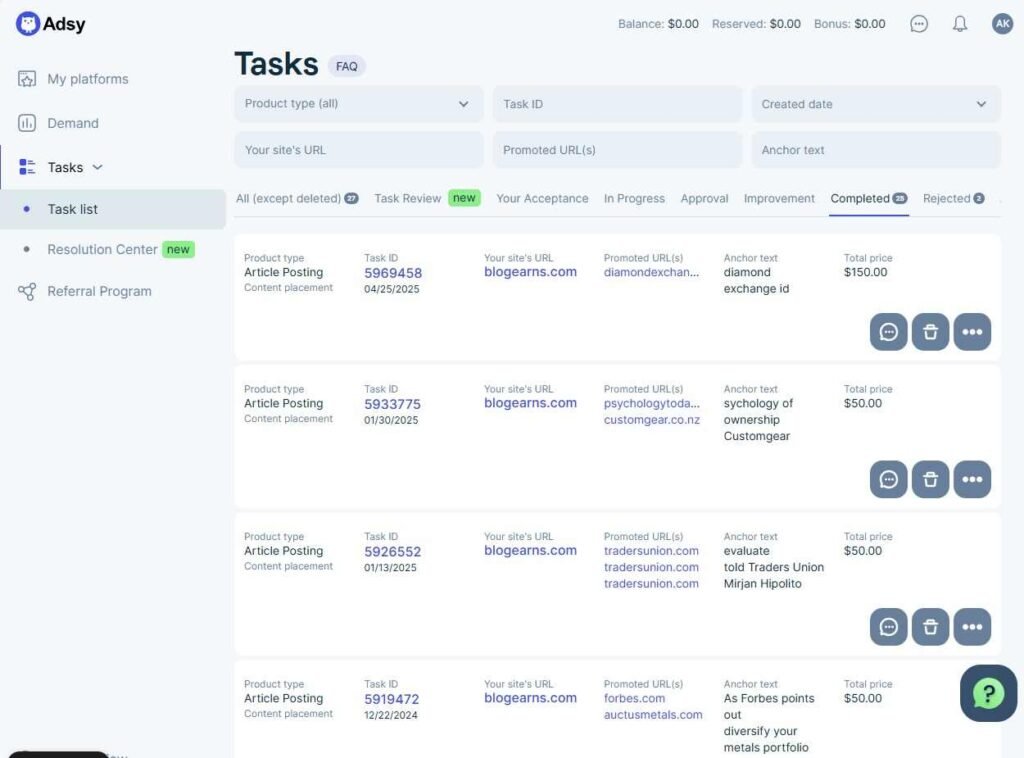This screenshot has width=1024, height=758.
Task: Go to Demand section
Action: click(72, 123)
